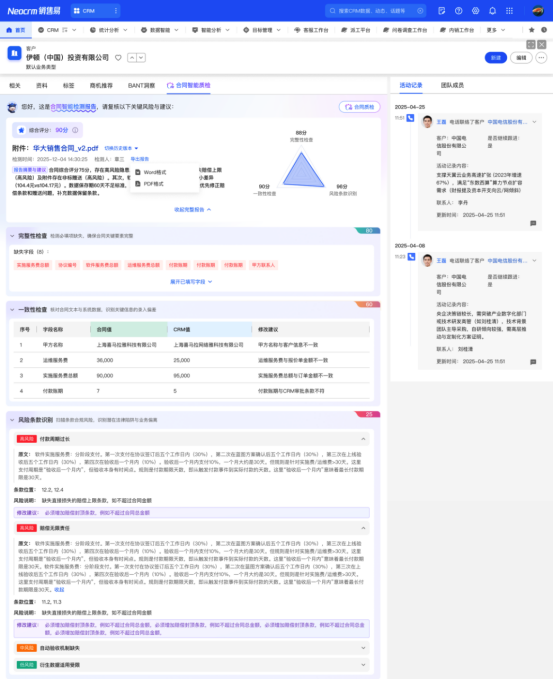Switch to the BANT洞察 tab
The height and width of the screenshot is (680, 553).
[141, 85]
